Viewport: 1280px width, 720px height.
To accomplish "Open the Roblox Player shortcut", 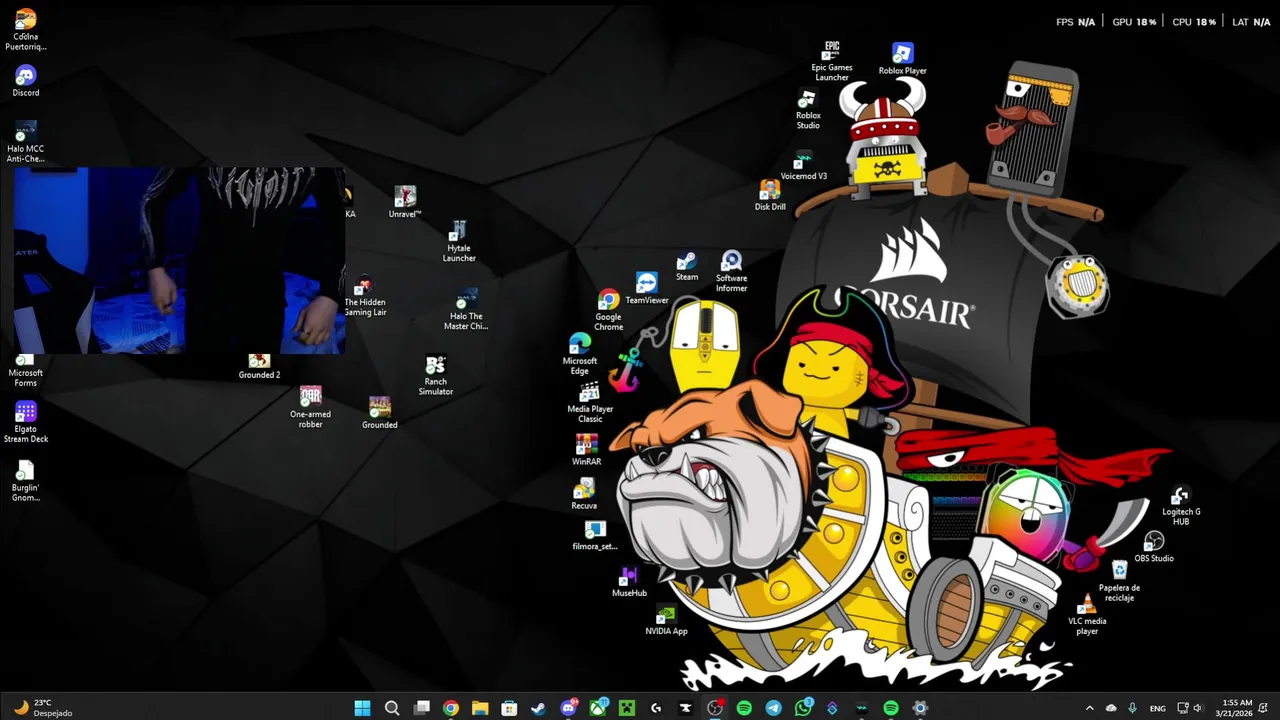I will 902,59.
